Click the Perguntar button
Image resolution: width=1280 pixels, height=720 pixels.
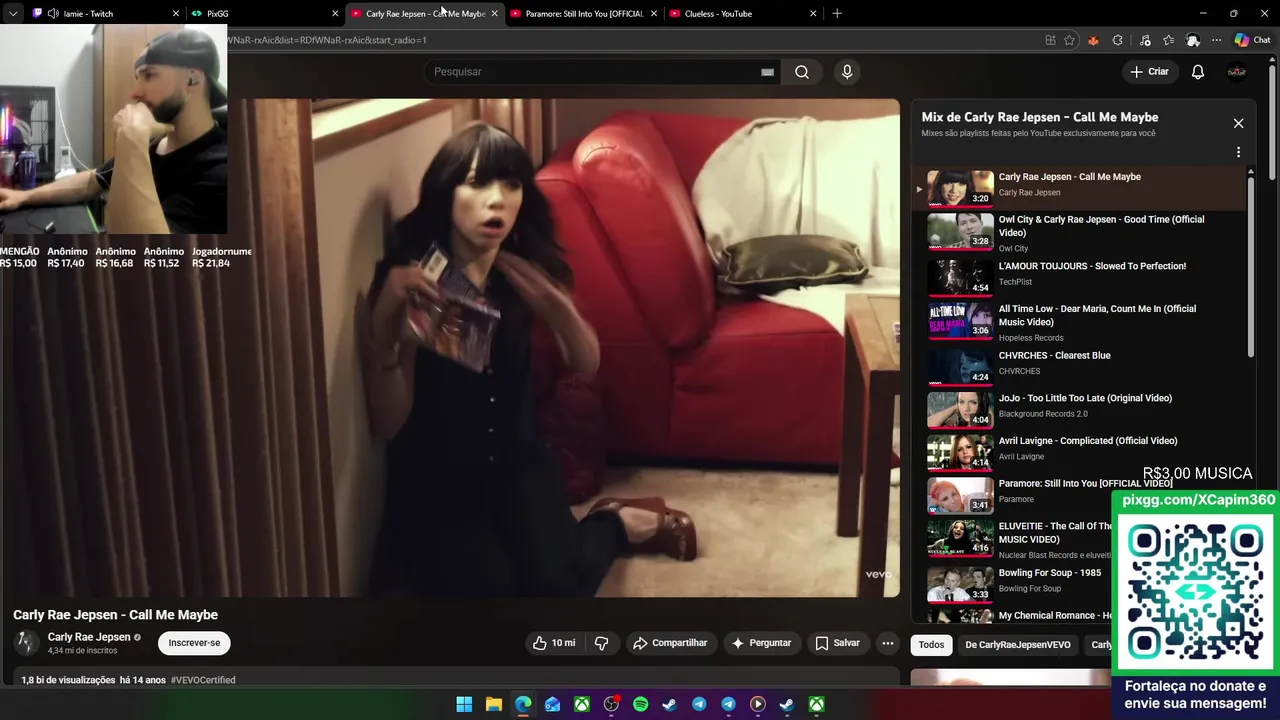tap(761, 643)
